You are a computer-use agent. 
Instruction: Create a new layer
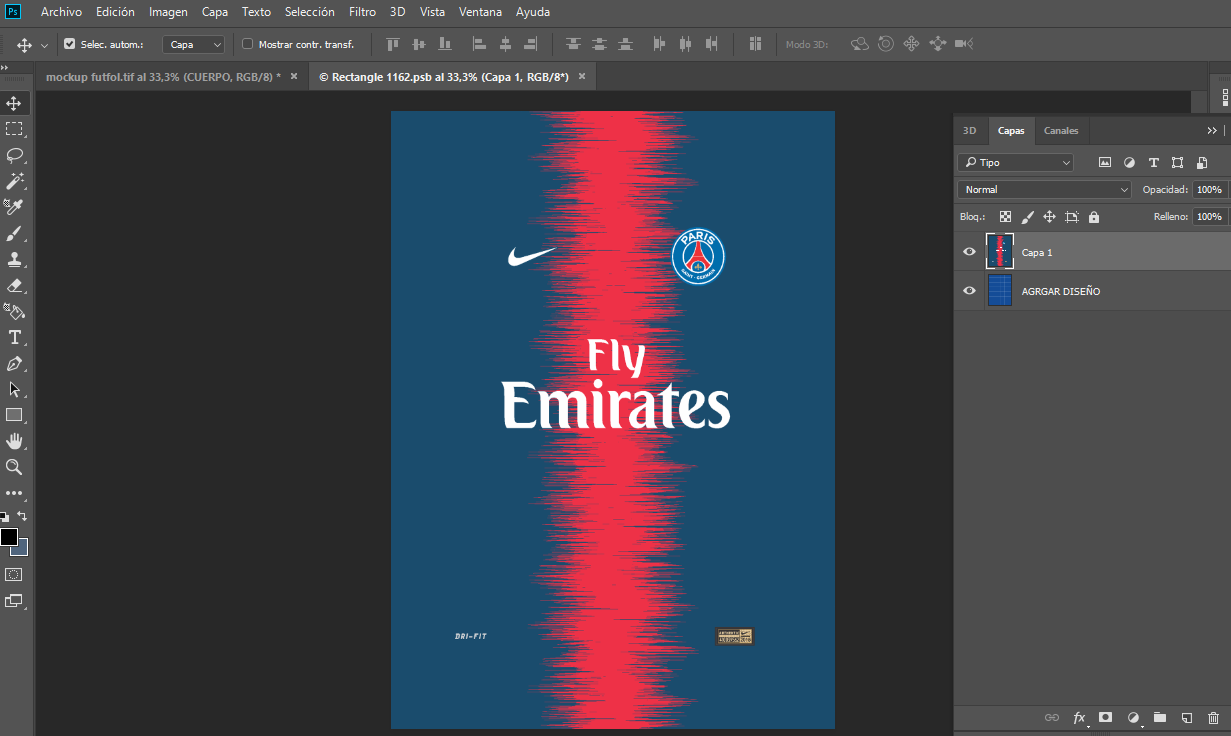1185,717
